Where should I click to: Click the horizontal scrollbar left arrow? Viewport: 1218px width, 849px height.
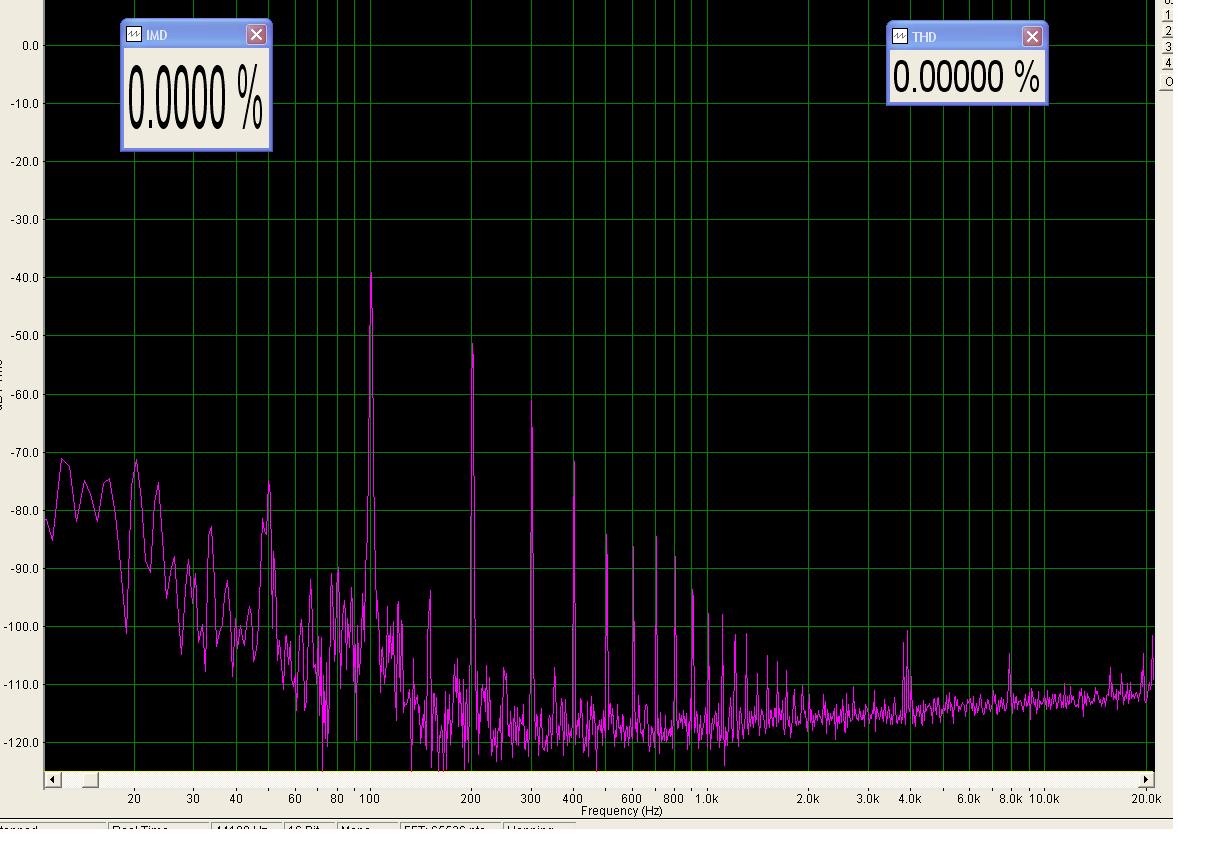point(54,780)
